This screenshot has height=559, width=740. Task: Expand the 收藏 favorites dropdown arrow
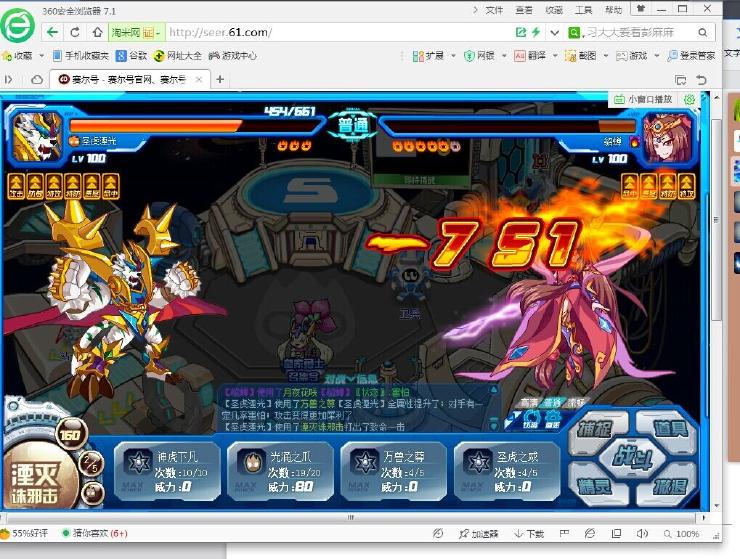pyautogui.click(x=41, y=56)
